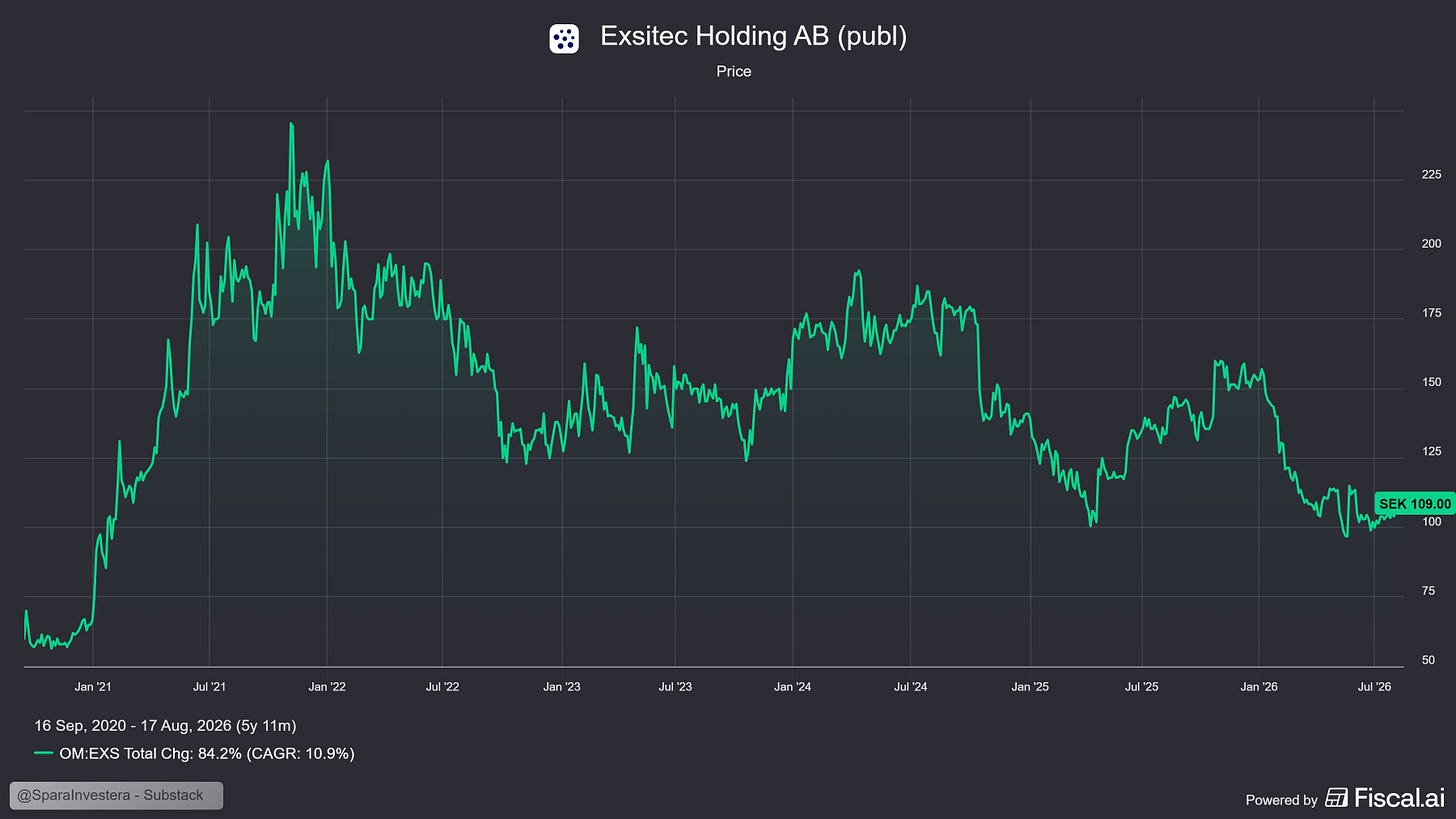
Task: Click the "Jan '24" x-axis label
Action: coord(793,686)
